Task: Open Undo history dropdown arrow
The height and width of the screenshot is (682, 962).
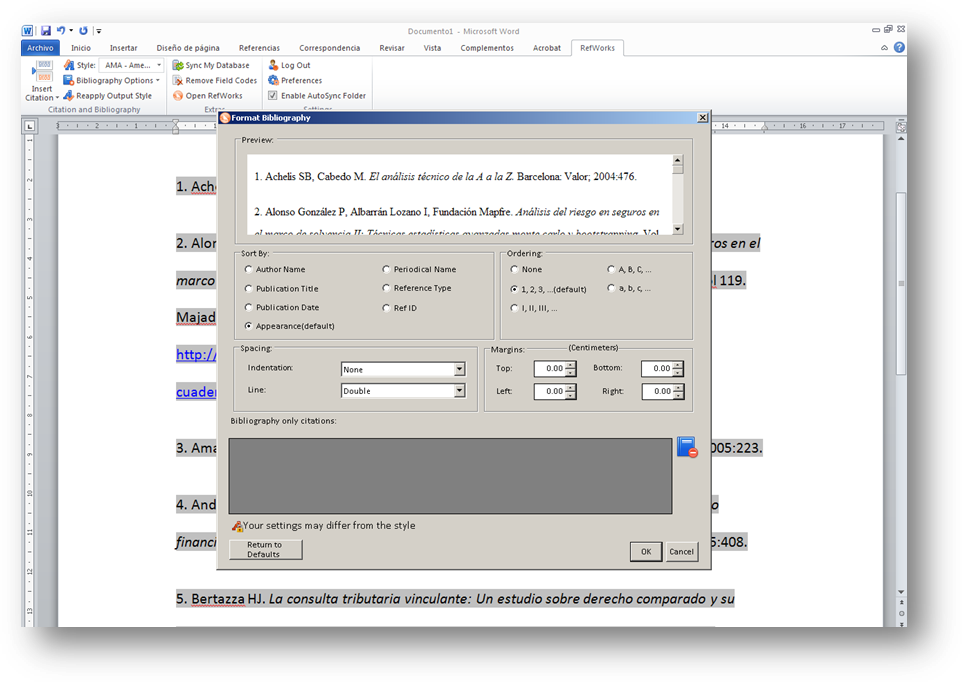Action: coord(71,31)
